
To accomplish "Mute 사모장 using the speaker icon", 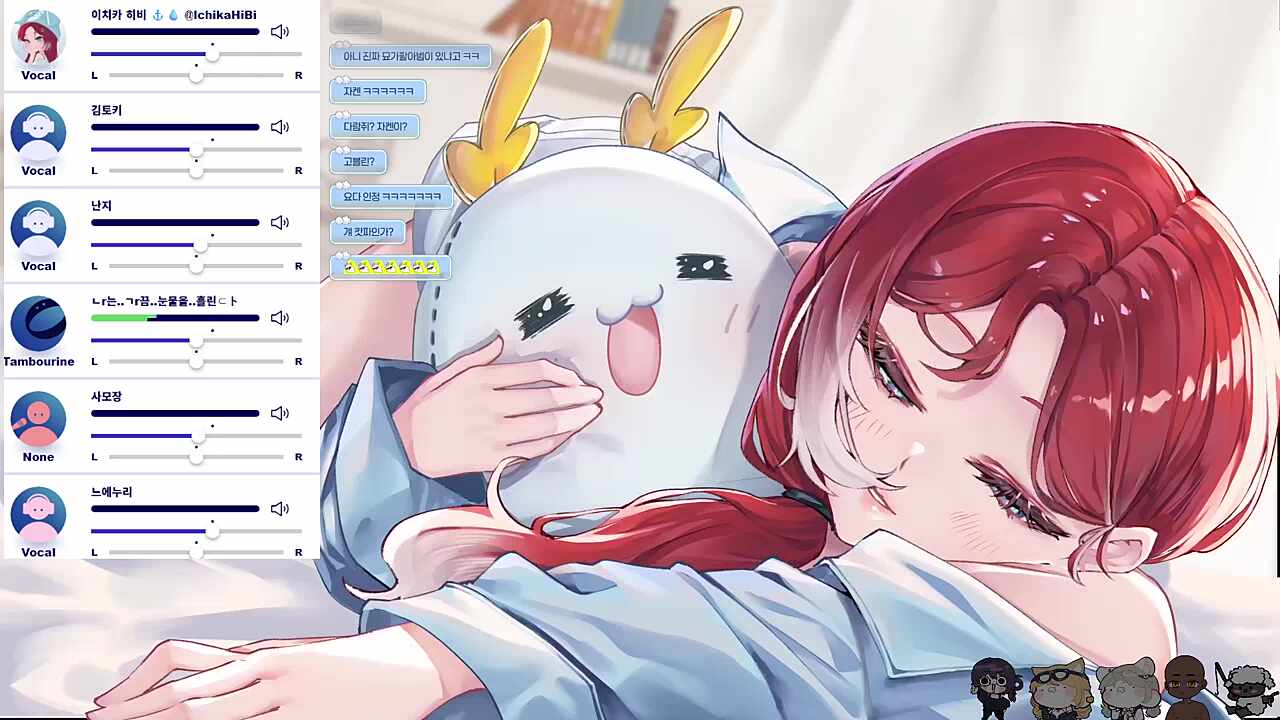I will (x=280, y=413).
